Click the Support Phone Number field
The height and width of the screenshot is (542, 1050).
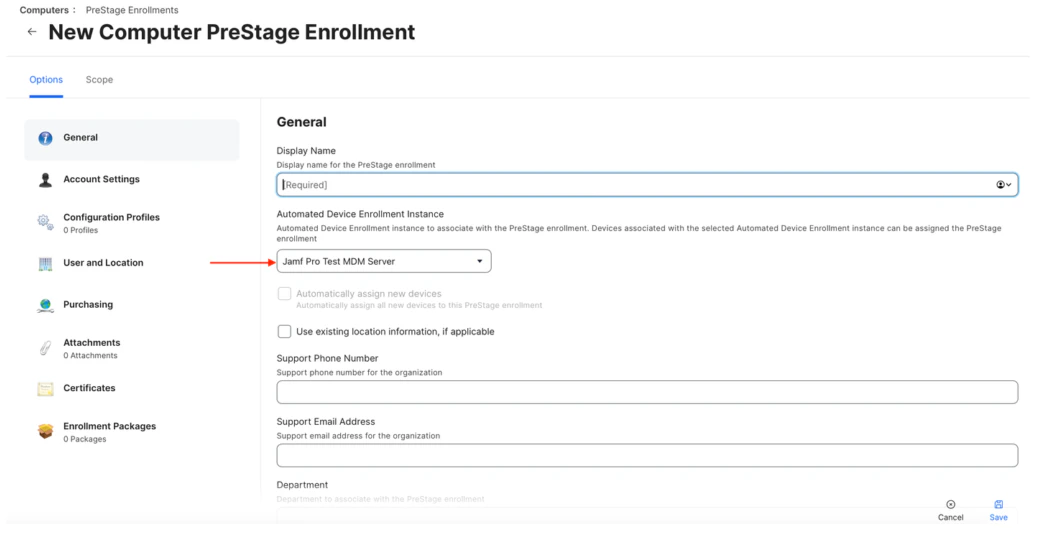647,392
